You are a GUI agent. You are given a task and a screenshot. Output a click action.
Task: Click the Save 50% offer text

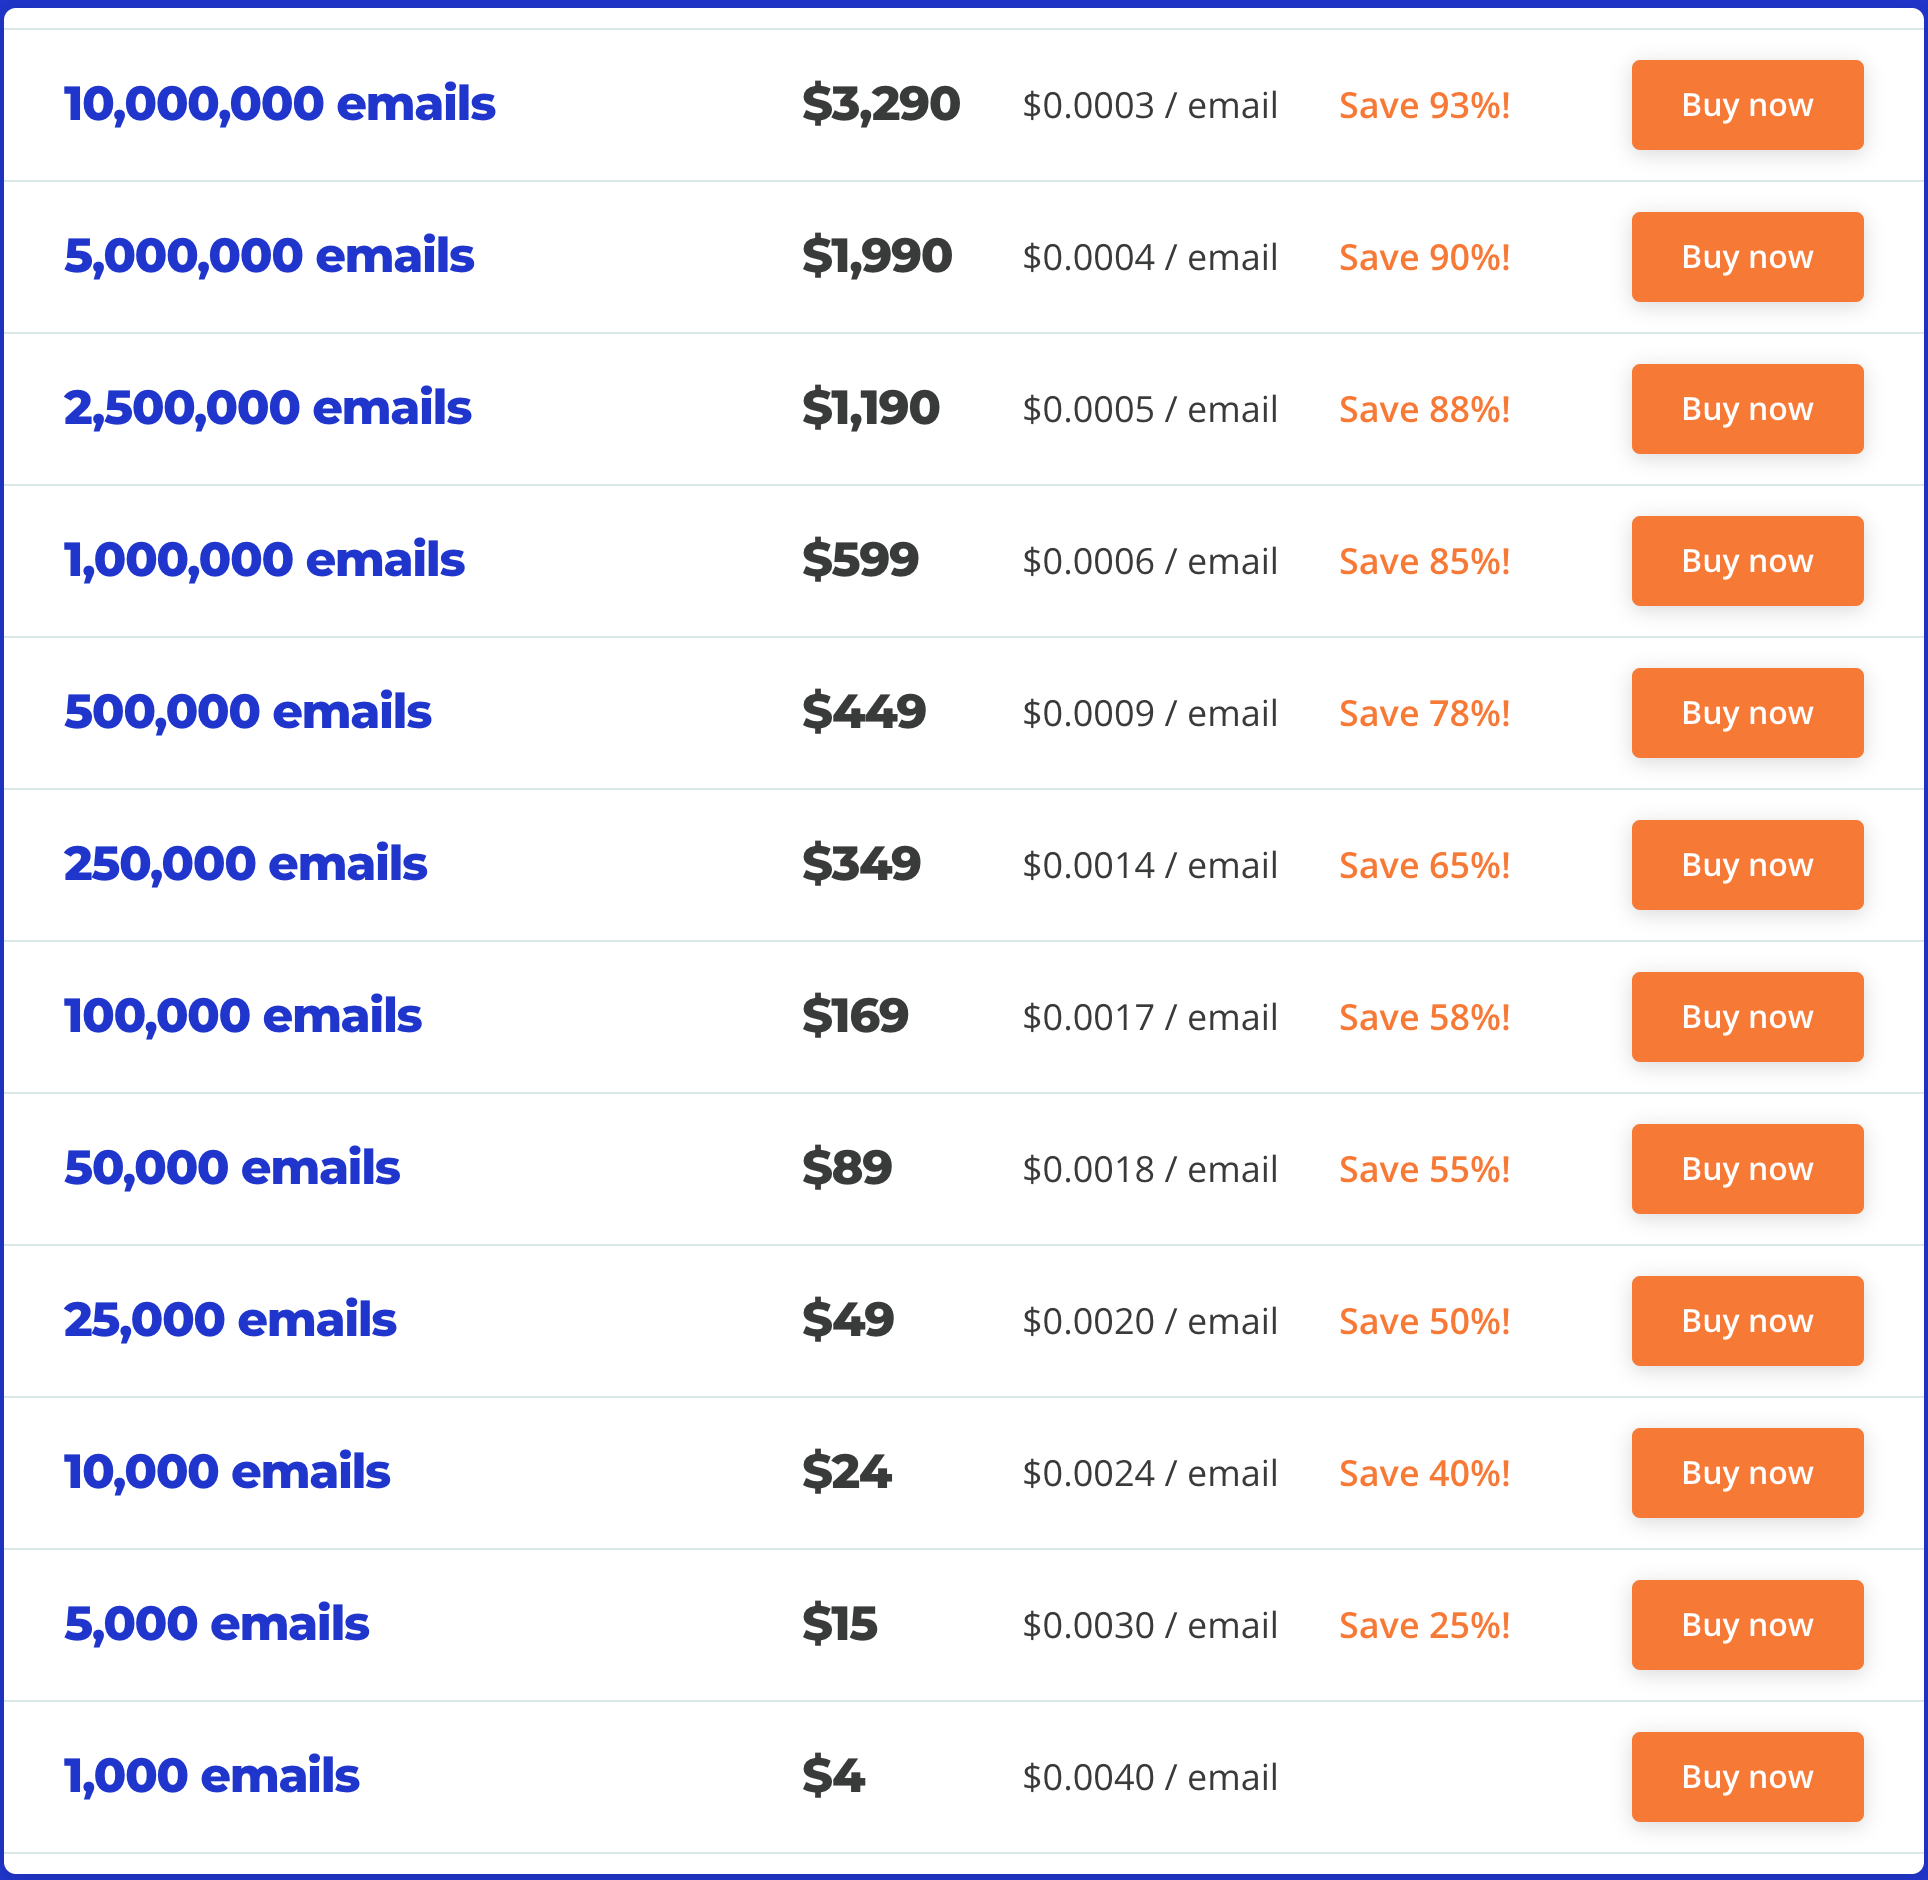tap(1422, 1321)
